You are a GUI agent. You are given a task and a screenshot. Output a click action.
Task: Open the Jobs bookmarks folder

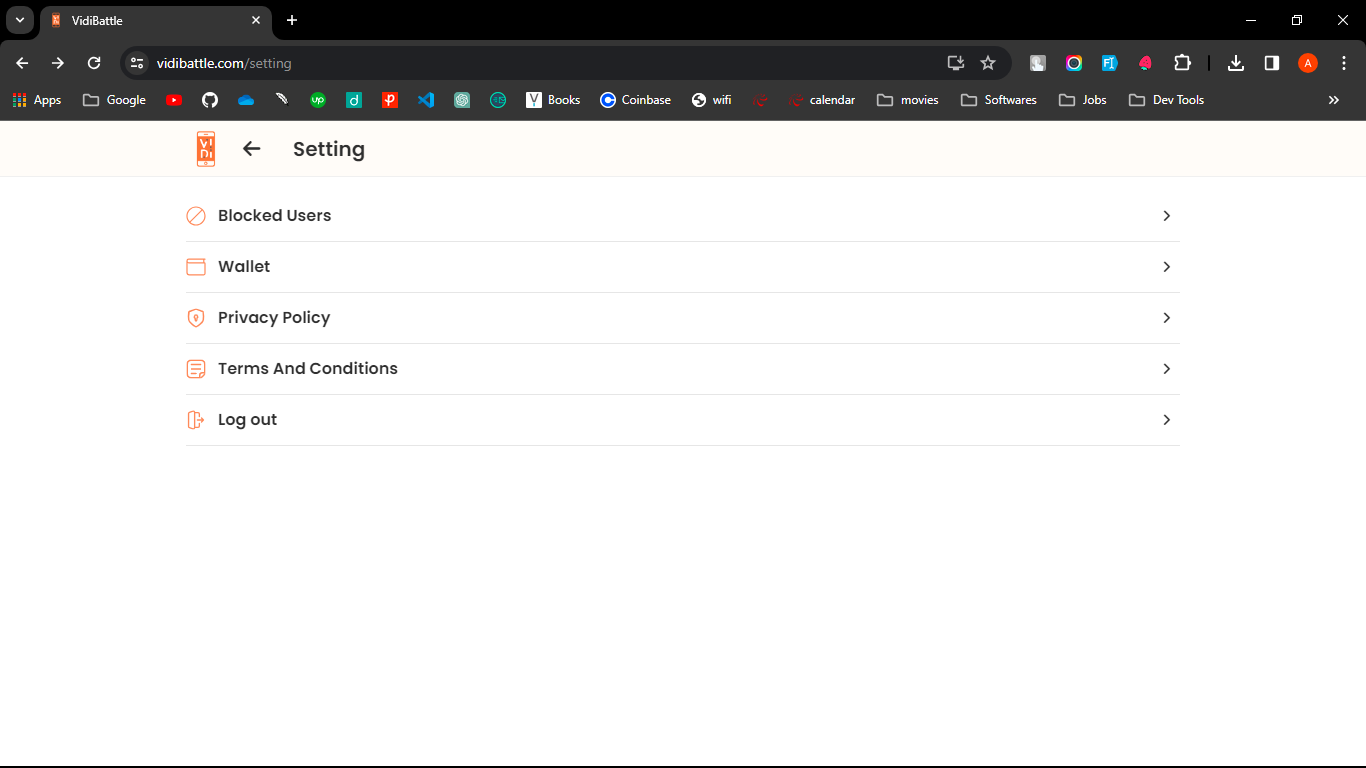pyautogui.click(x=1083, y=100)
